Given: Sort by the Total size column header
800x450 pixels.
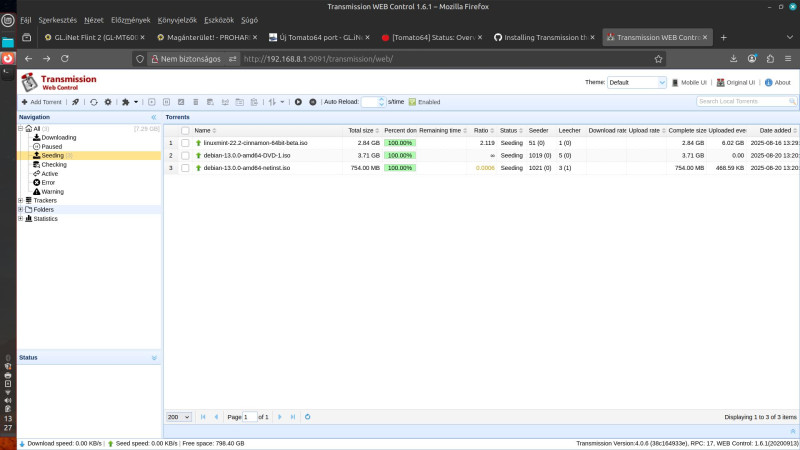Looking at the screenshot, I should [363, 131].
